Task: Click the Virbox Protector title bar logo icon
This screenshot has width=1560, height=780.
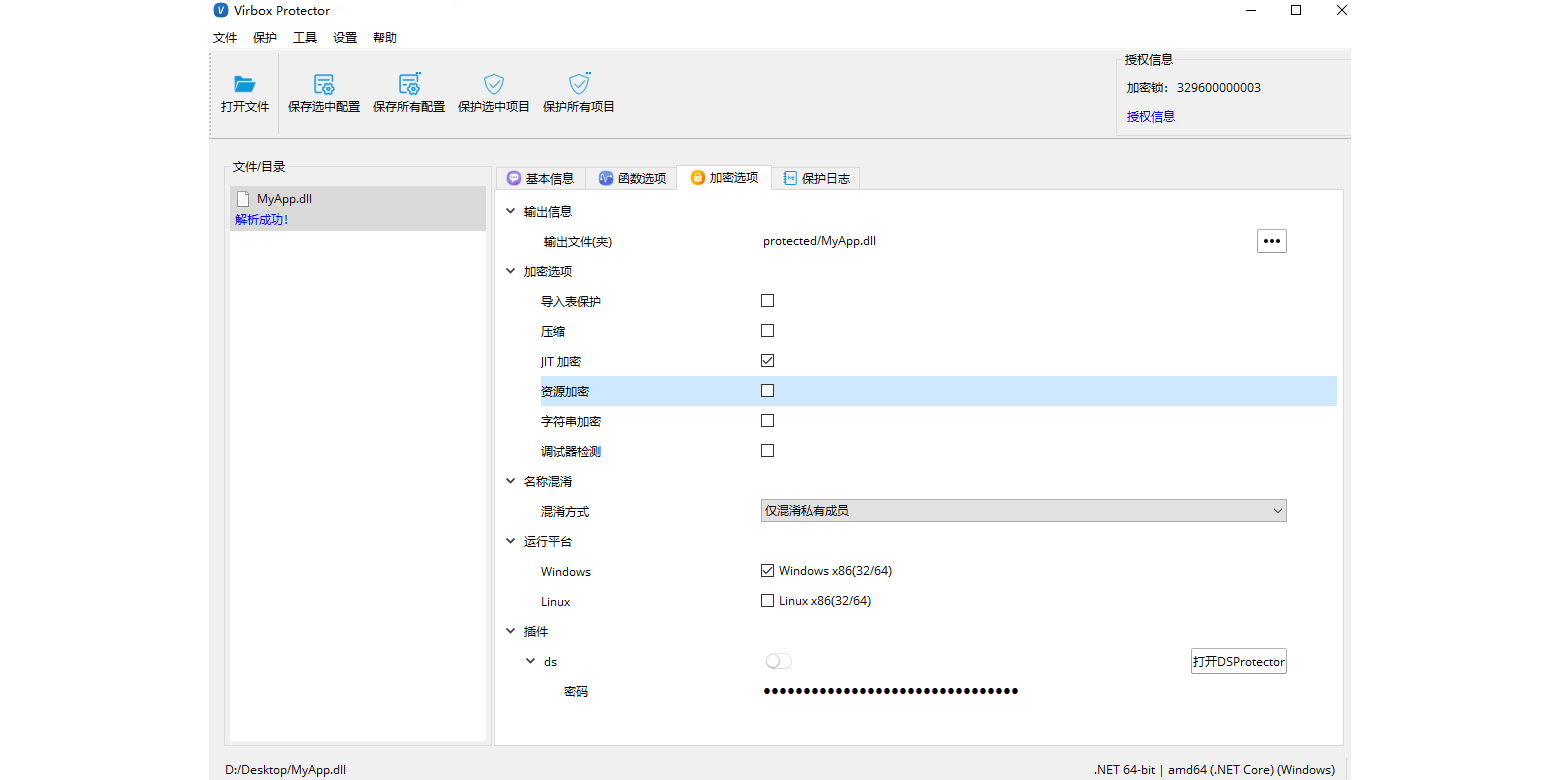Action: [x=220, y=10]
